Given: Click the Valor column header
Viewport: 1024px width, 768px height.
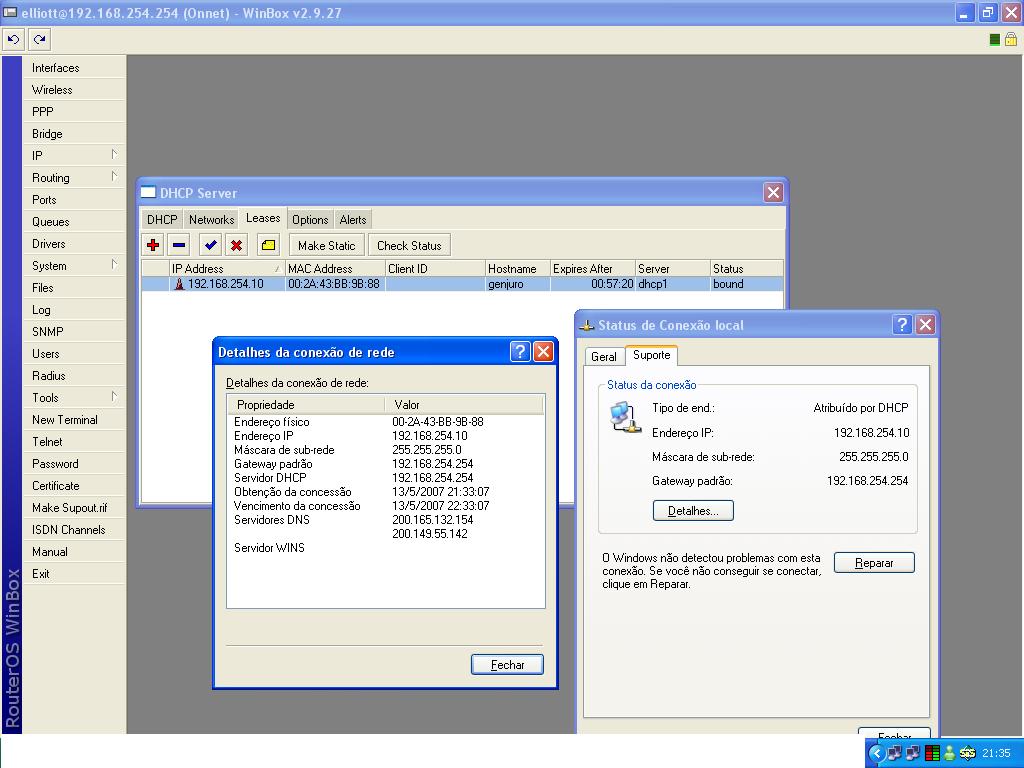Looking at the screenshot, I should 464,405.
